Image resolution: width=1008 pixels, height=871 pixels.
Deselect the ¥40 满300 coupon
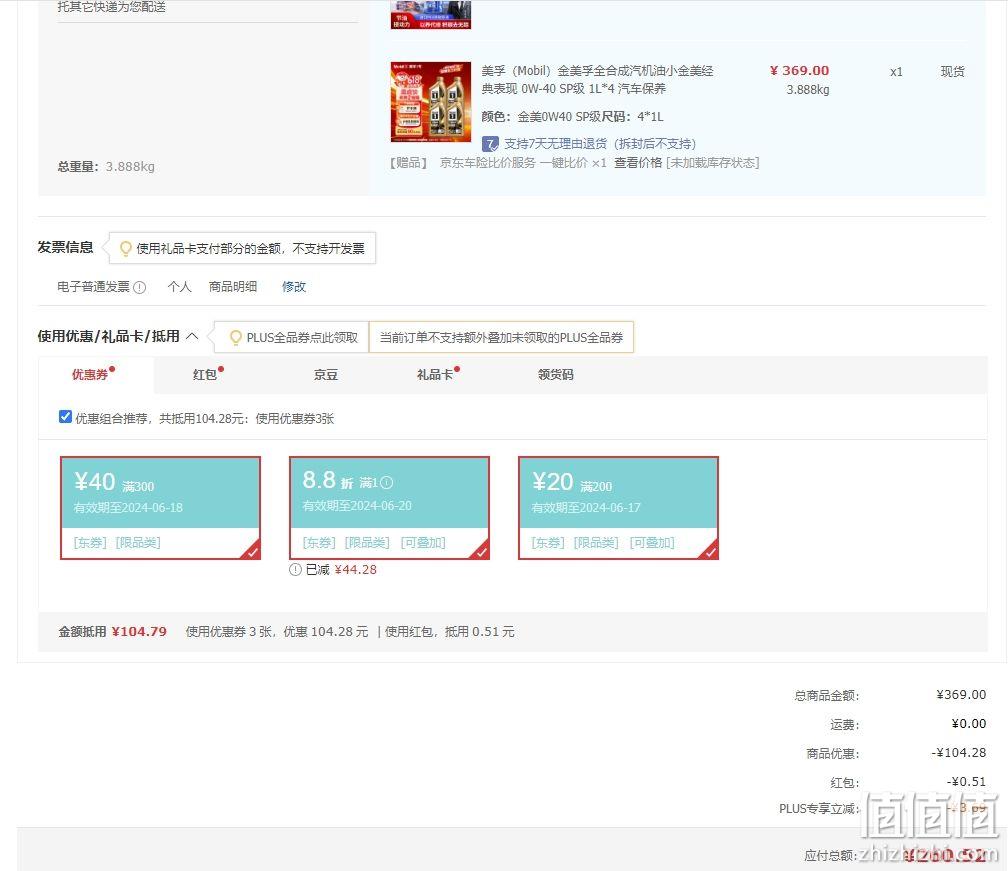pos(160,508)
